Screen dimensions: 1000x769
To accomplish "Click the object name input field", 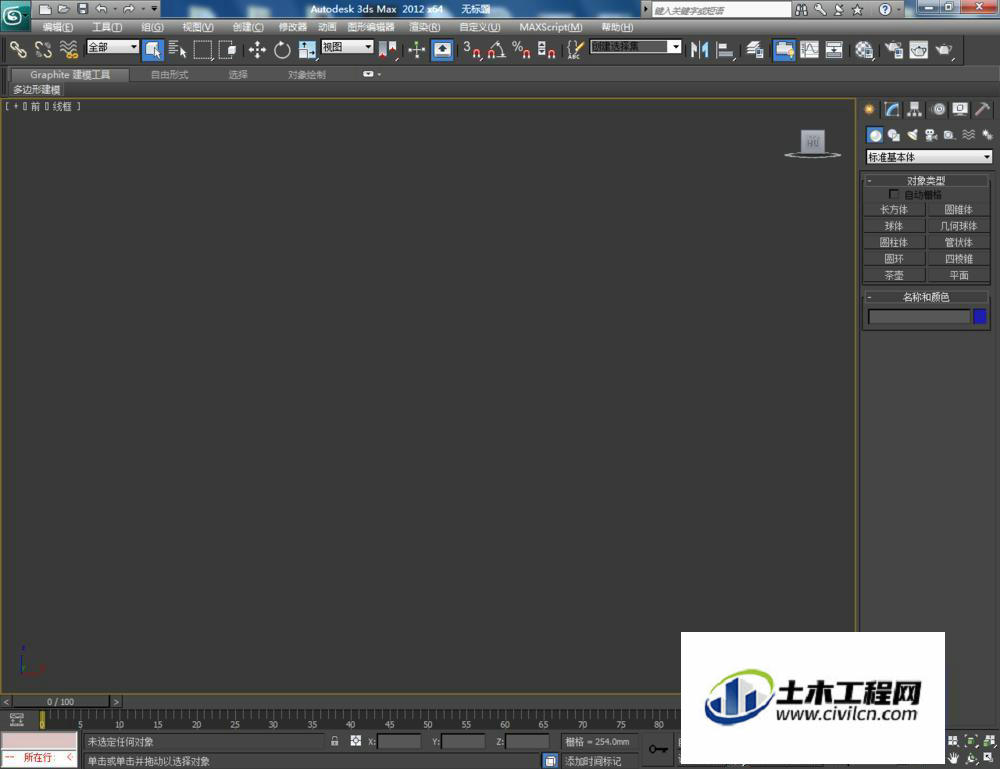I will pyautogui.click(x=919, y=316).
